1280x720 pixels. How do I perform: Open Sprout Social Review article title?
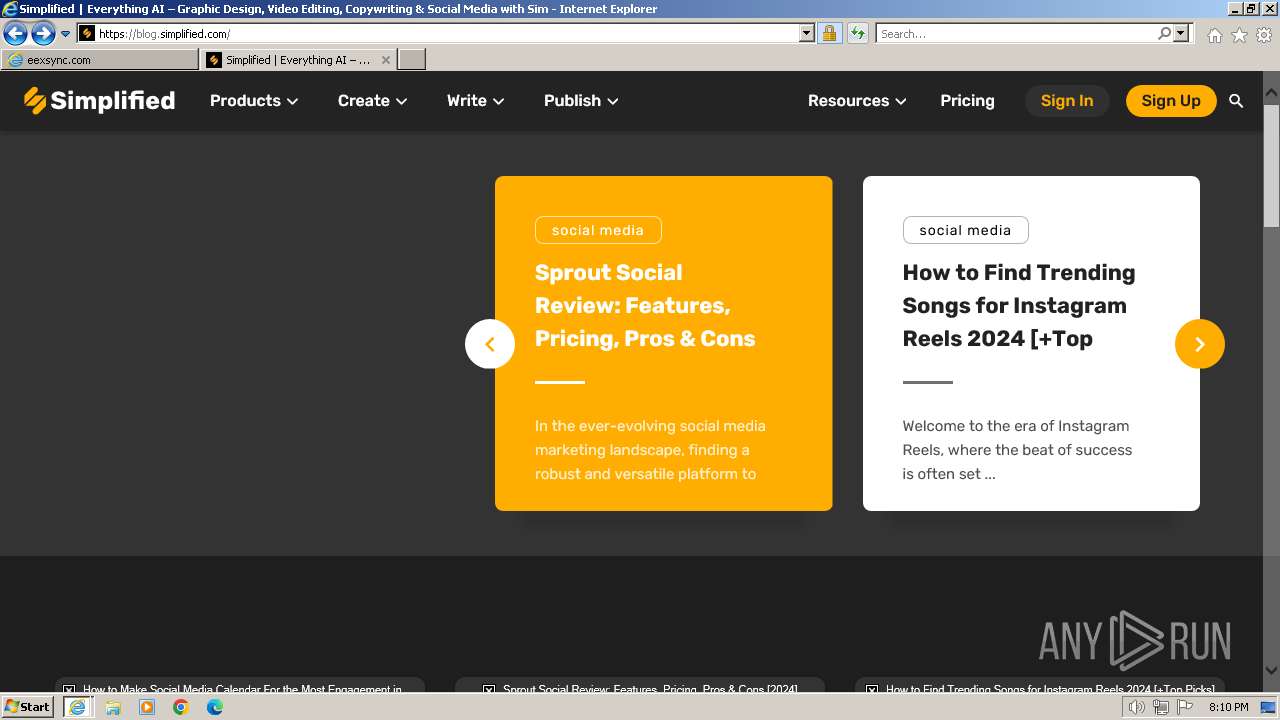click(645, 305)
